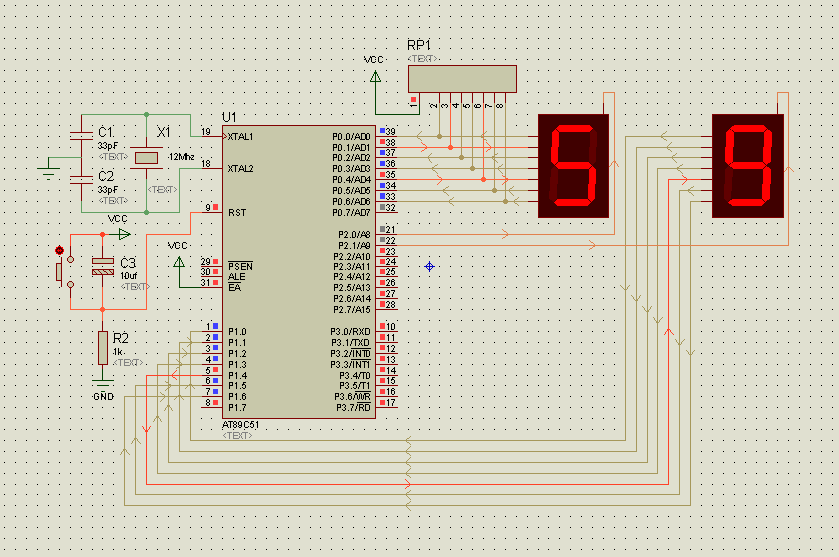The image size is (839, 557).
Task: Select capacitor C2 33pF symbol
Action: click(81, 180)
